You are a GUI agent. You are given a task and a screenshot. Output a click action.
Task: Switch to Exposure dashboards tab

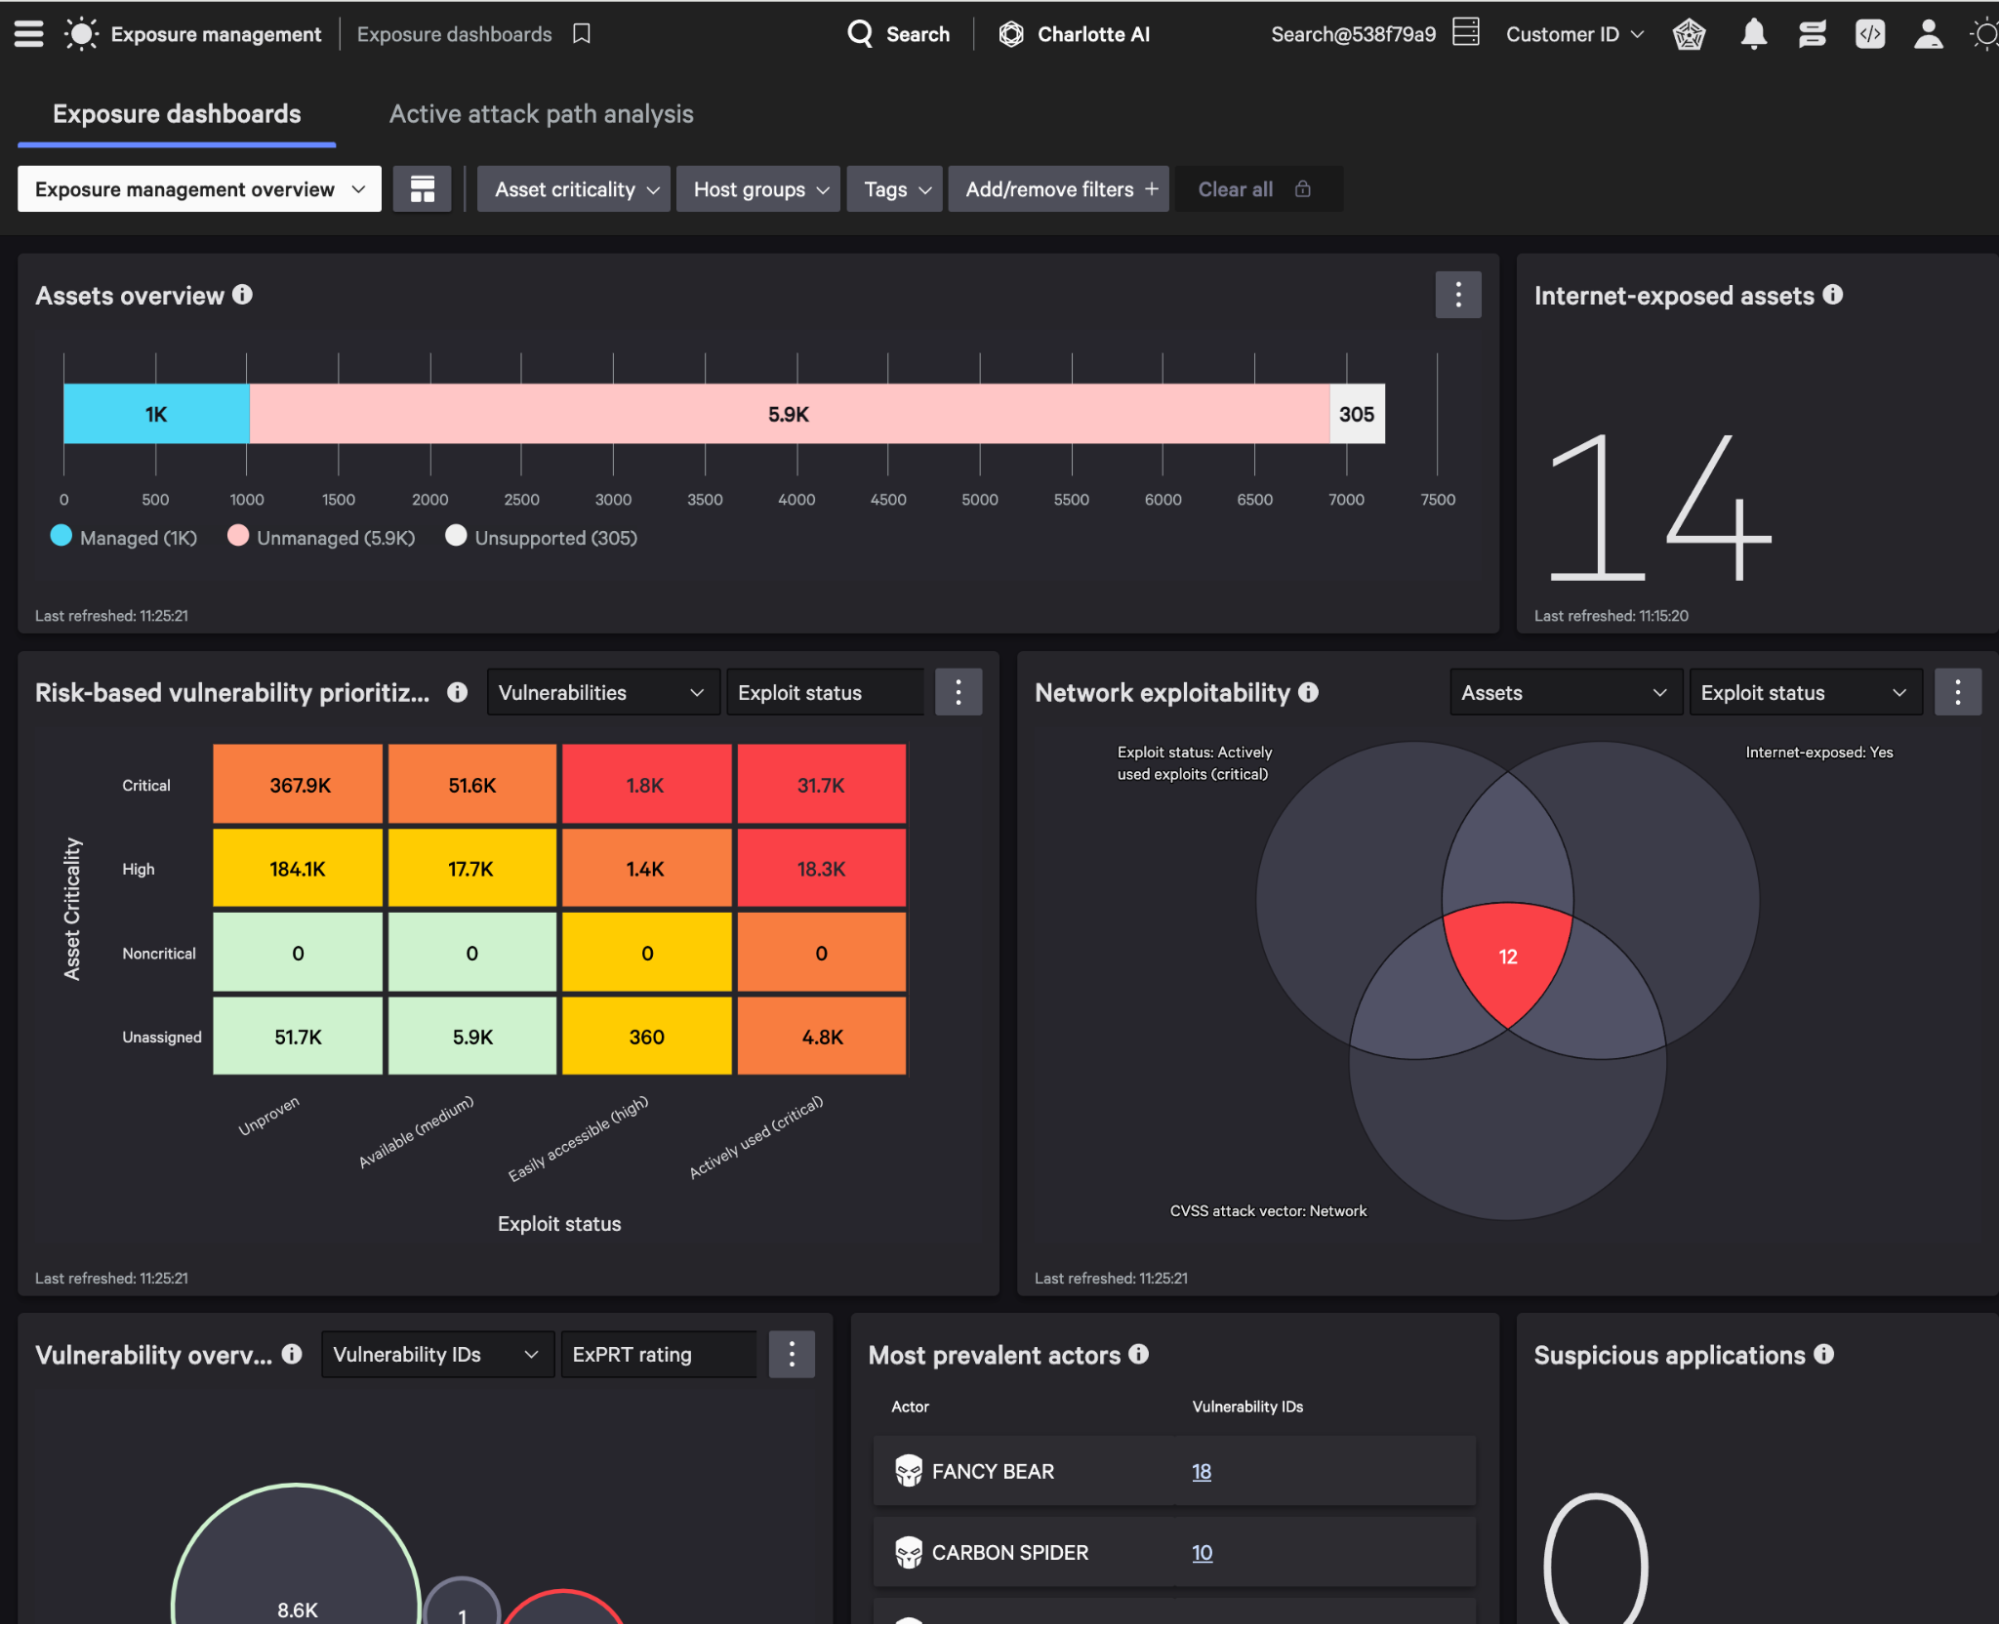click(x=176, y=114)
